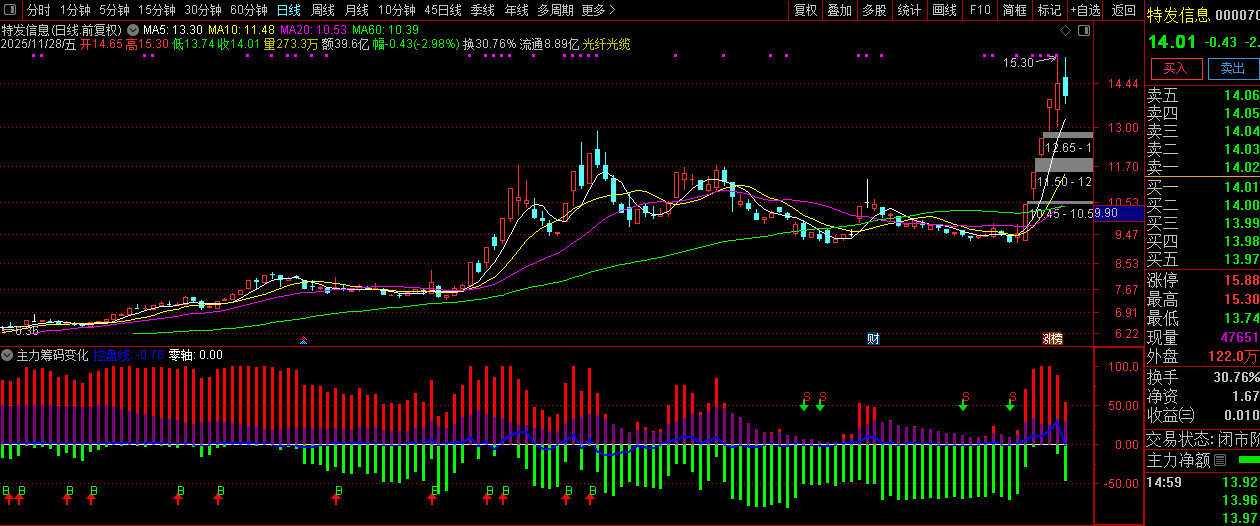Switch to 1分钟 period
This screenshot has width=1260, height=526.
pyautogui.click(x=75, y=10)
